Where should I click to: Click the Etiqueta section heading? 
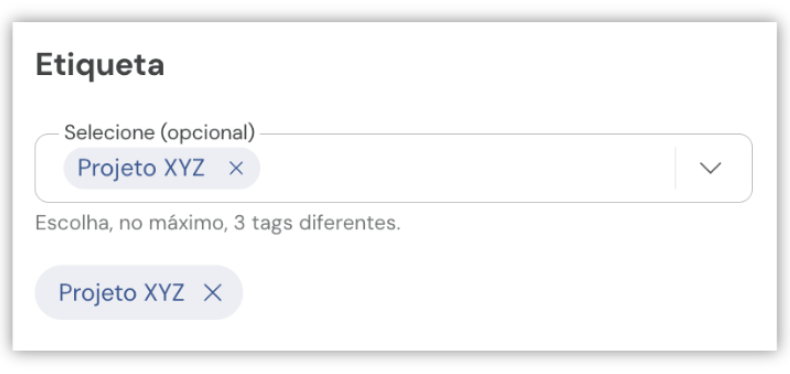100,66
